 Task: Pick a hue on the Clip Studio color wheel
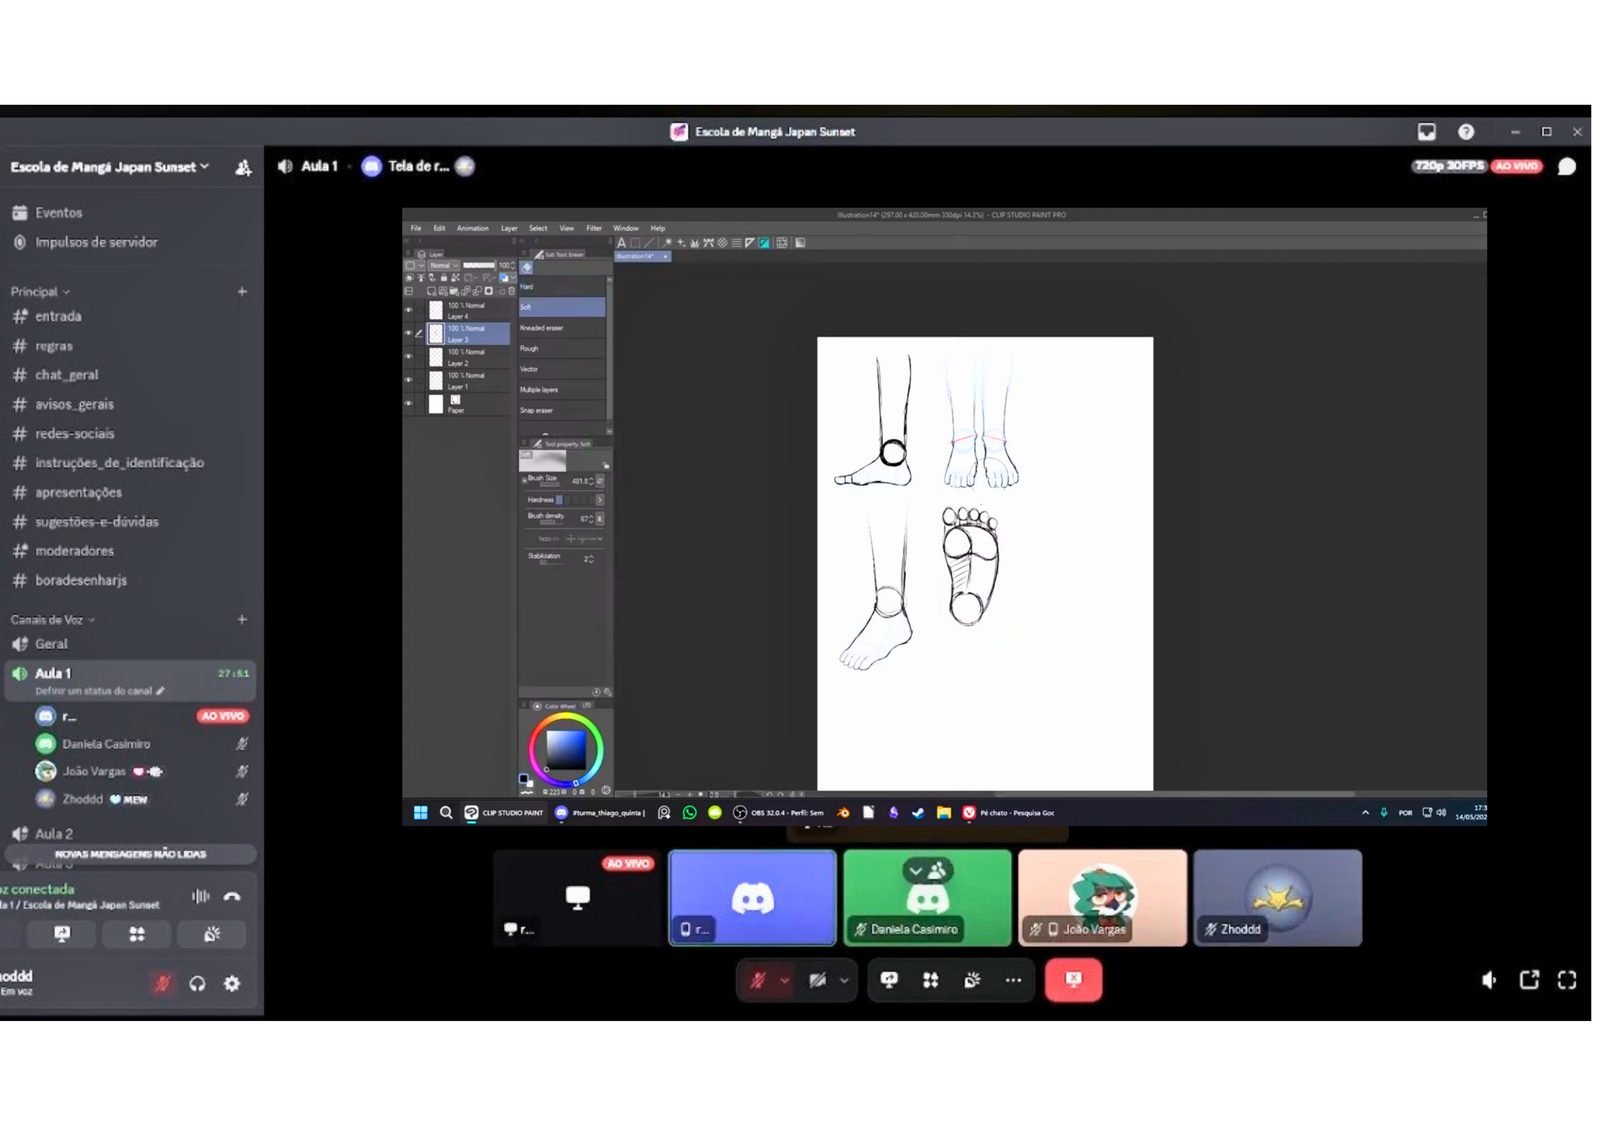tap(566, 750)
